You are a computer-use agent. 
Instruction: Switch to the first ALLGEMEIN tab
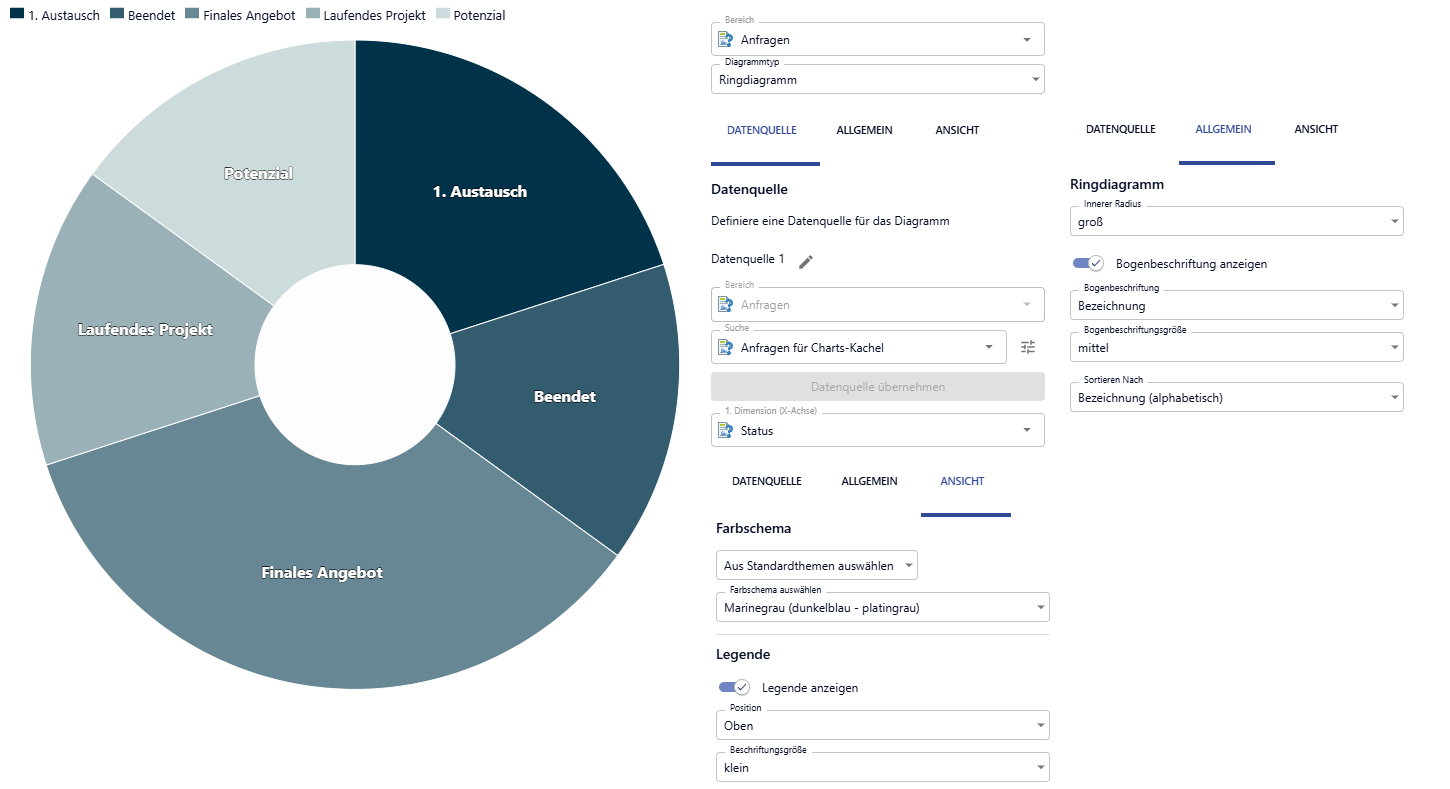pos(864,130)
